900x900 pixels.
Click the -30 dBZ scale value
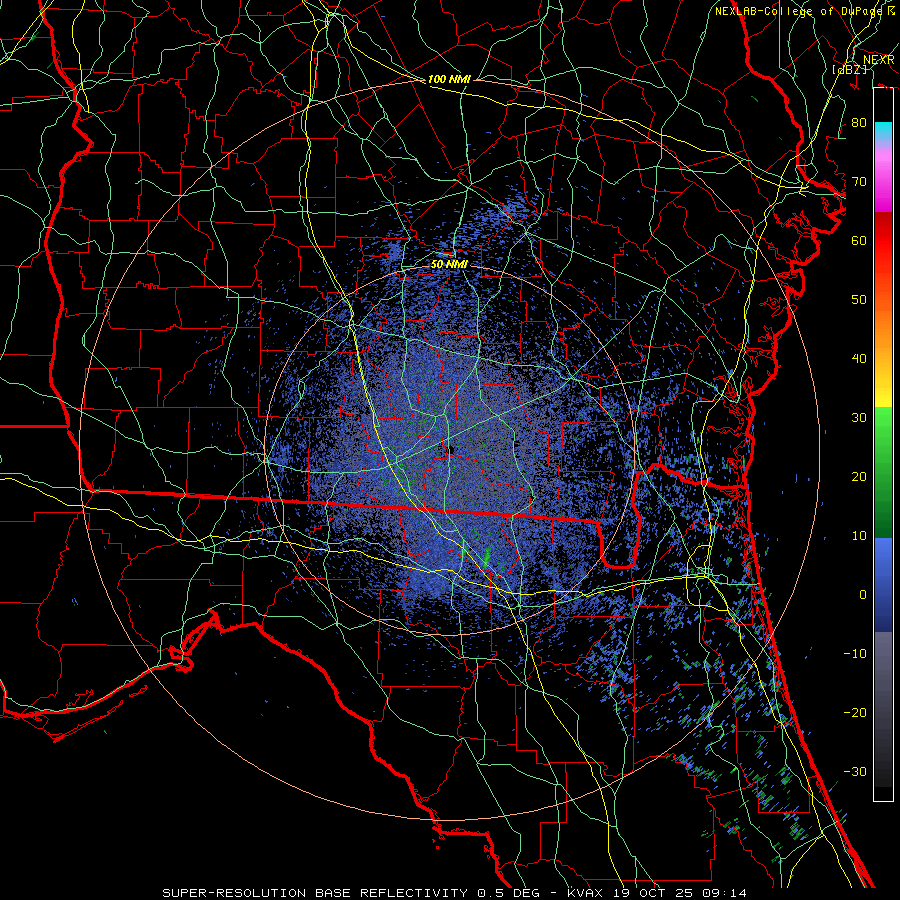click(855, 771)
